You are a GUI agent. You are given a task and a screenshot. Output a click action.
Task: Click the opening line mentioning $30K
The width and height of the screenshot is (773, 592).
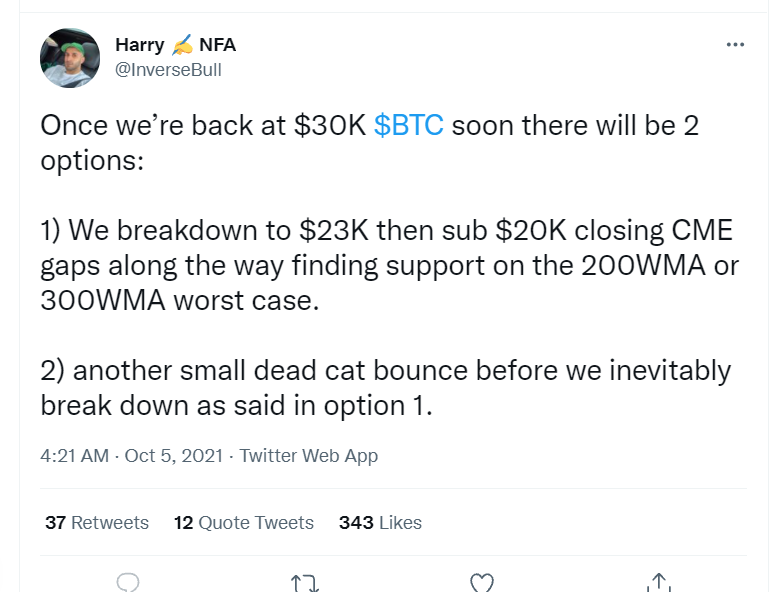coord(200,127)
